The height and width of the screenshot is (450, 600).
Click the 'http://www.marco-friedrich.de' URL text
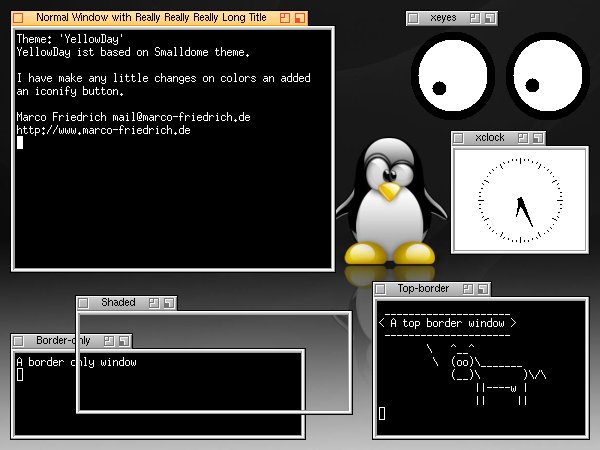103,130
